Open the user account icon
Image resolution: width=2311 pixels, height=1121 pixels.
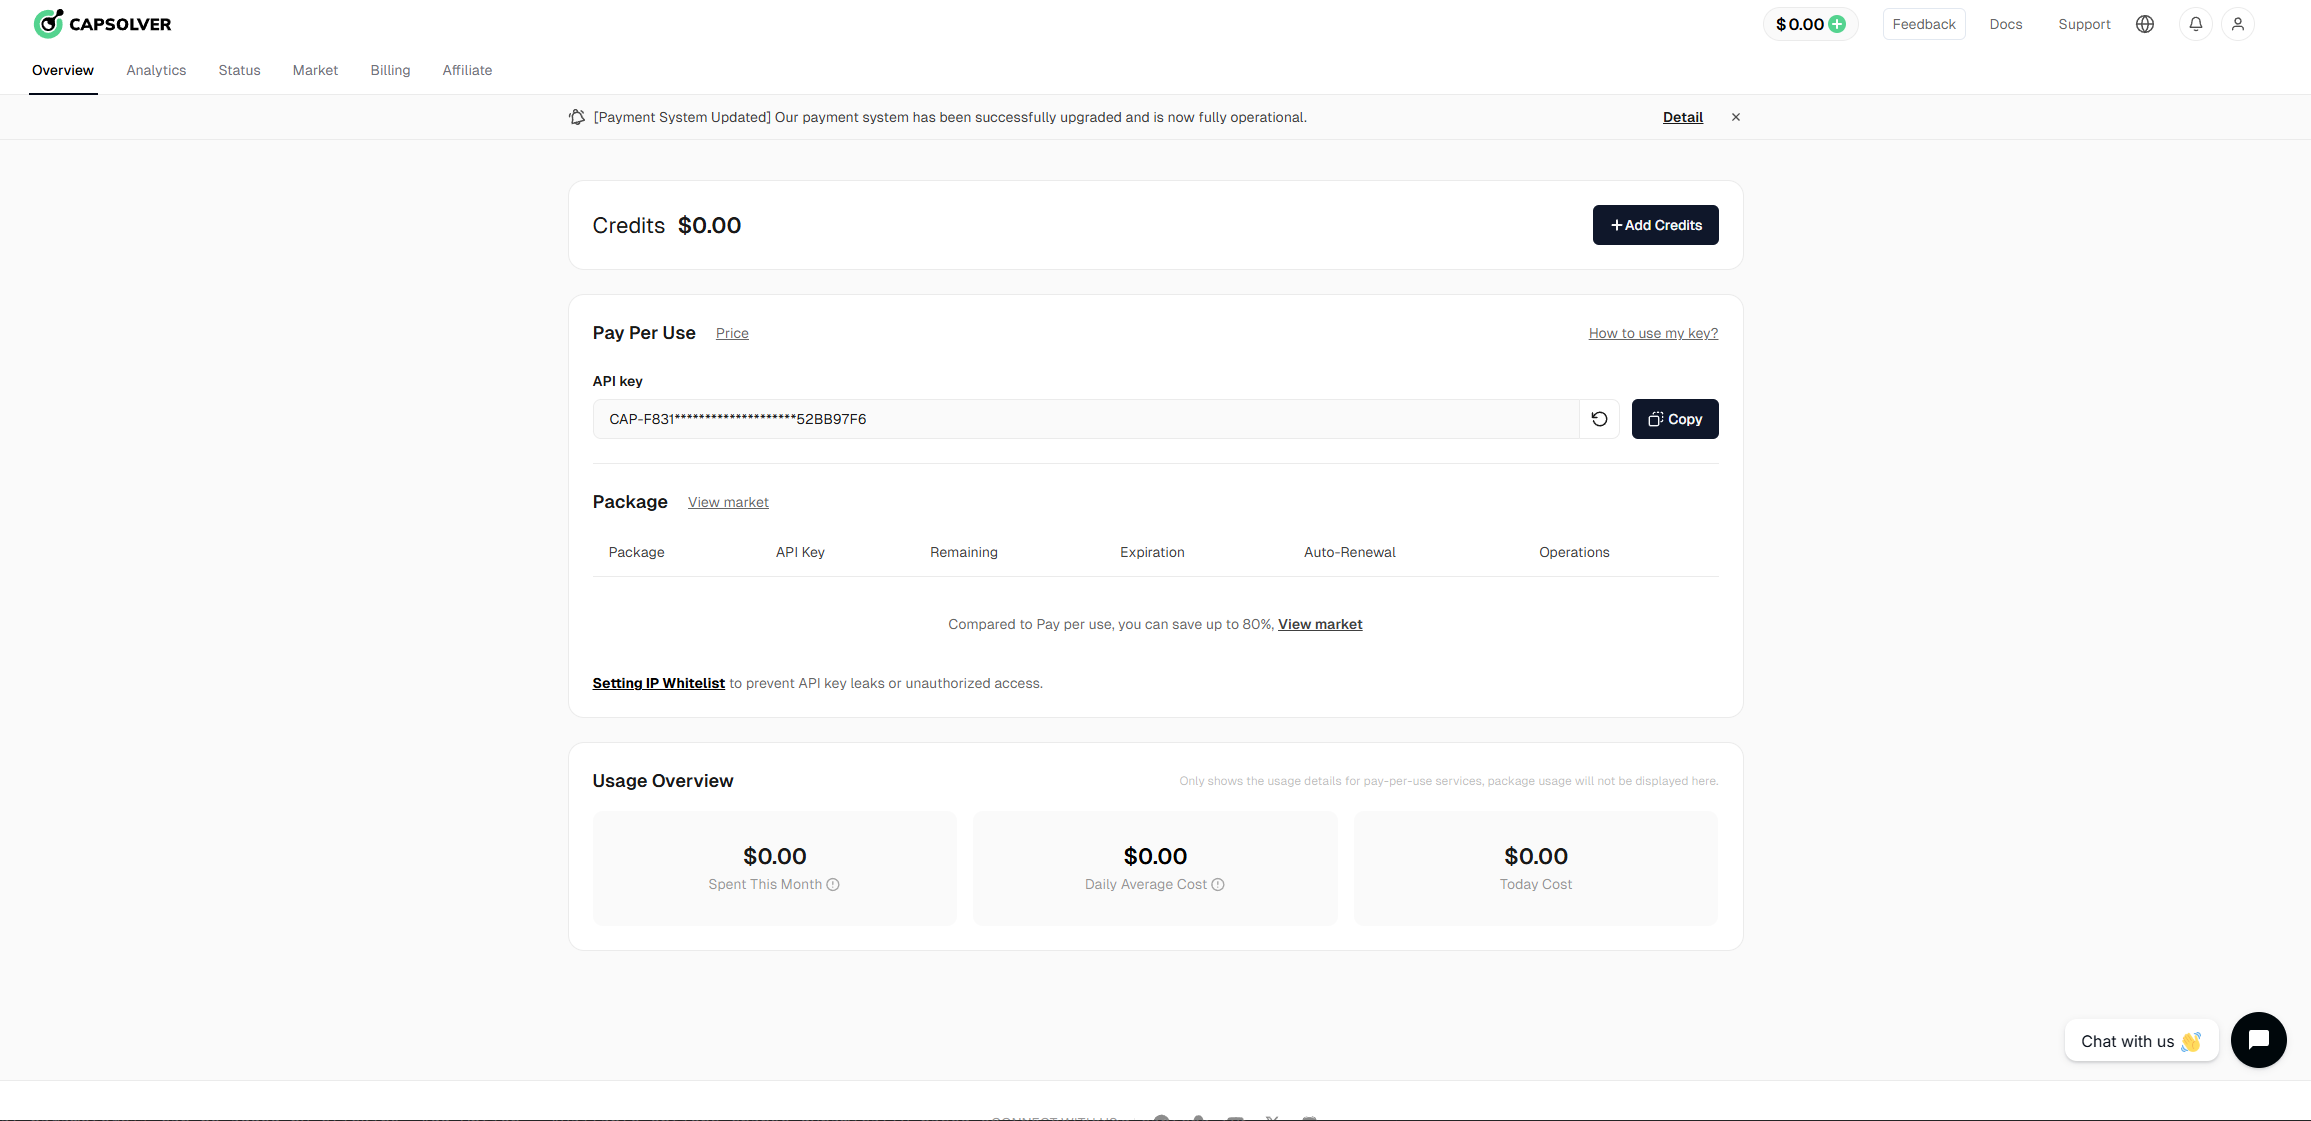pos(2238,24)
